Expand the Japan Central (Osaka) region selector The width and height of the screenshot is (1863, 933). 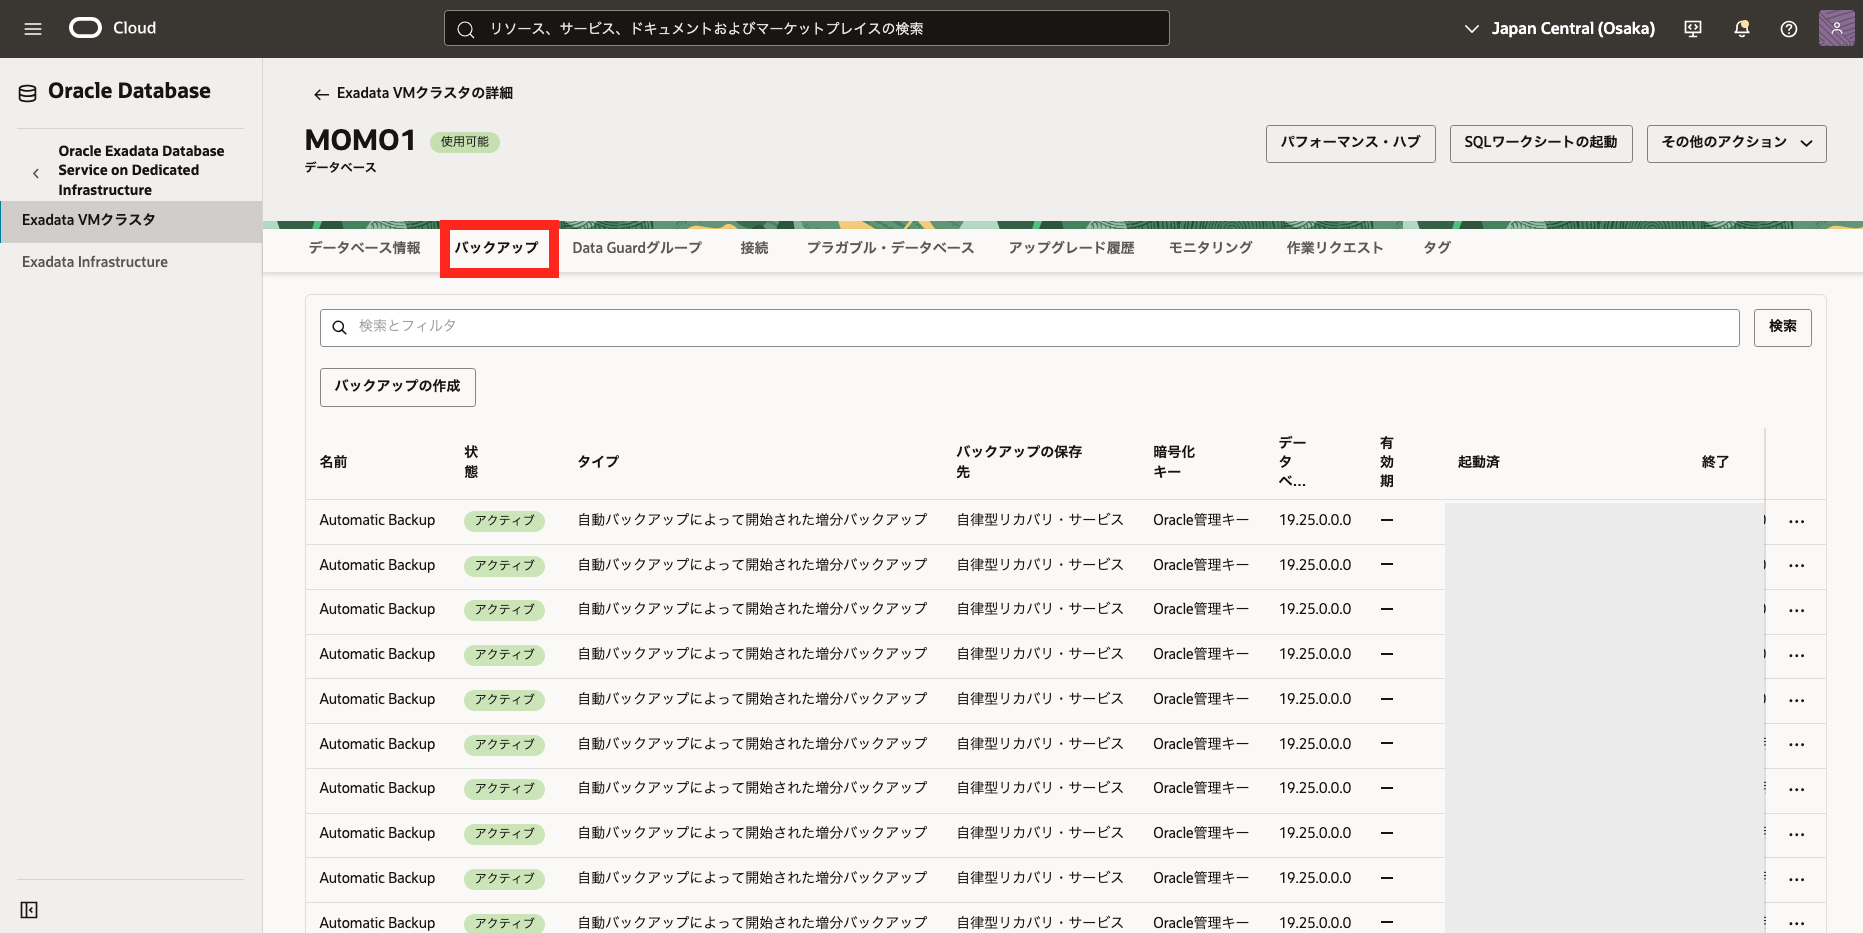pos(1559,29)
